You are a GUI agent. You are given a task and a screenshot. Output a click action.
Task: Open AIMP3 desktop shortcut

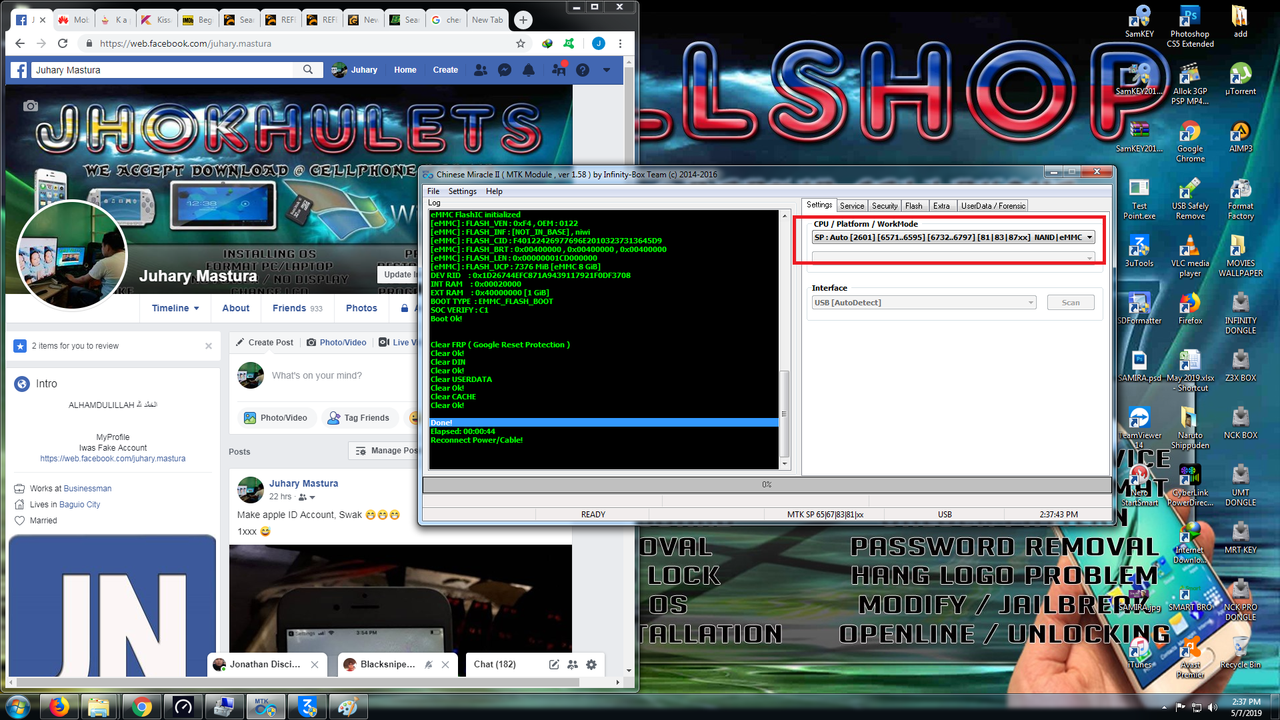coord(1240,137)
